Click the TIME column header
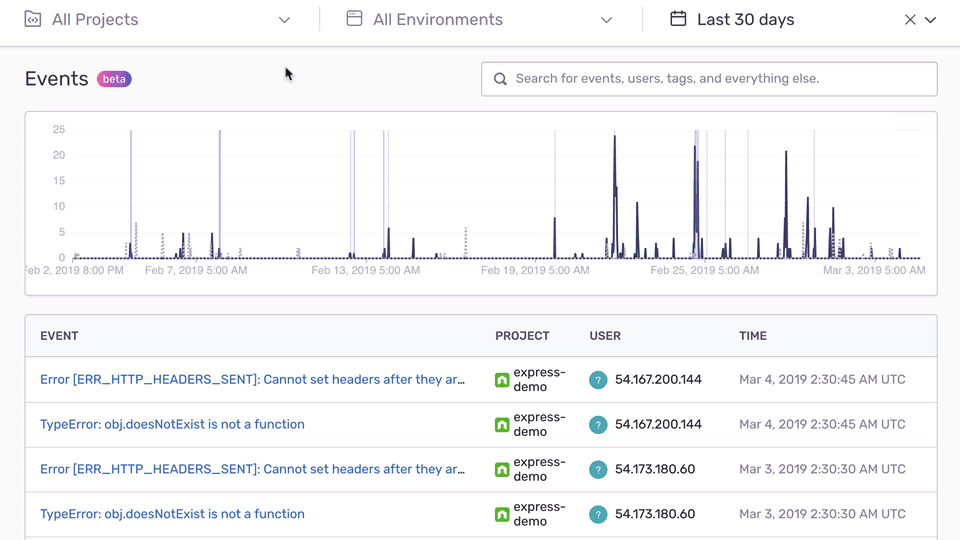The height and width of the screenshot is (540, 960). (x=753, y=336)
